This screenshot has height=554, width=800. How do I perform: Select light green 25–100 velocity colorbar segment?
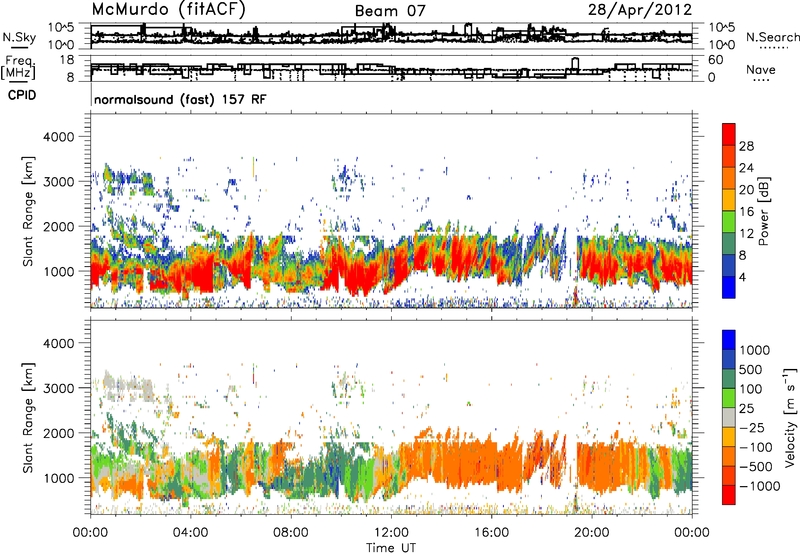729,398
